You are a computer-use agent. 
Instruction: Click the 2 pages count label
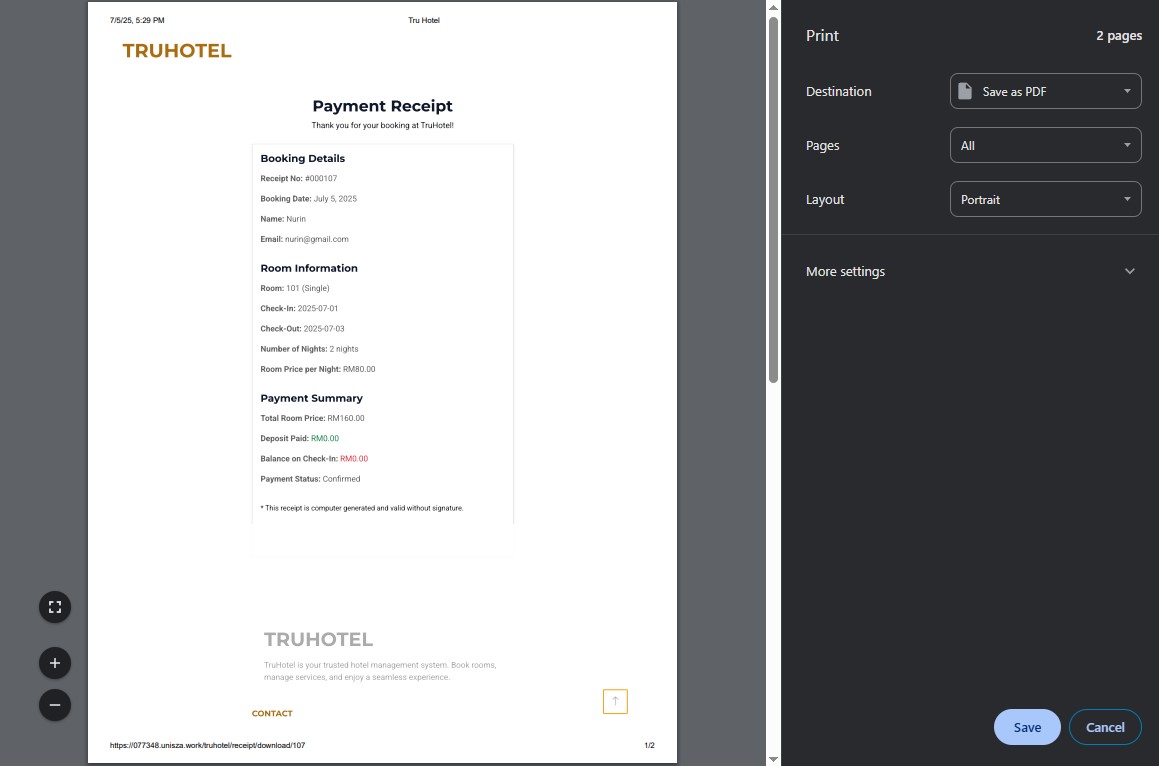tap(1118, 36)
